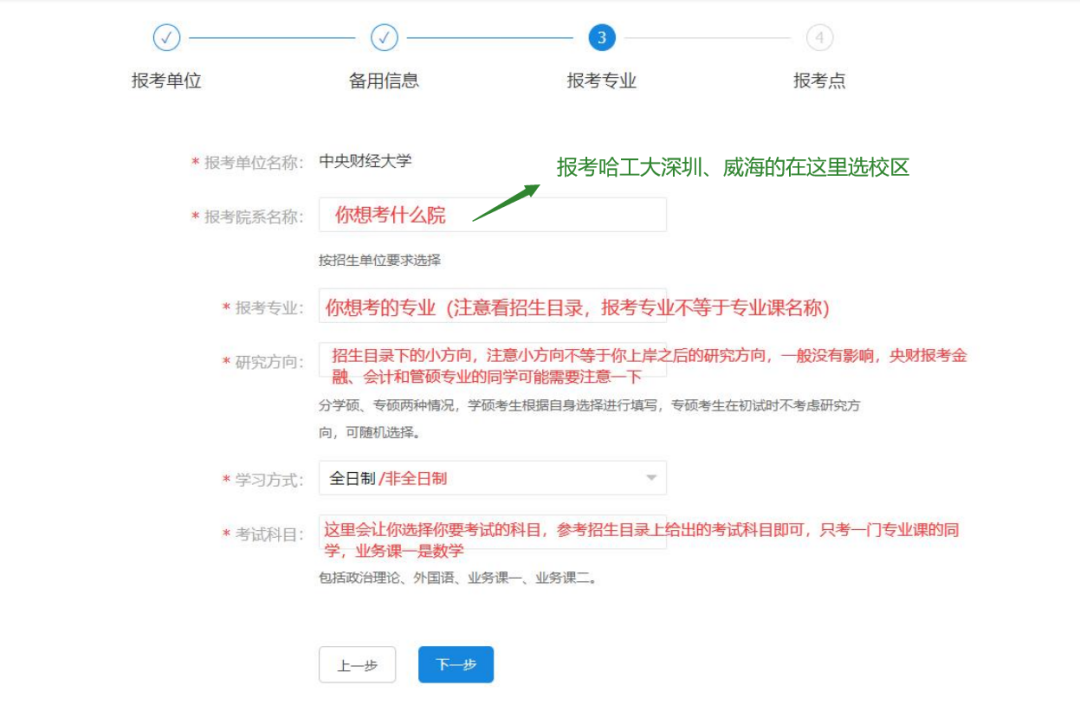Click the completed checkmark icon above 报考单位
Viewport: 1080px width, 711px height.
[x=166, y=37]
